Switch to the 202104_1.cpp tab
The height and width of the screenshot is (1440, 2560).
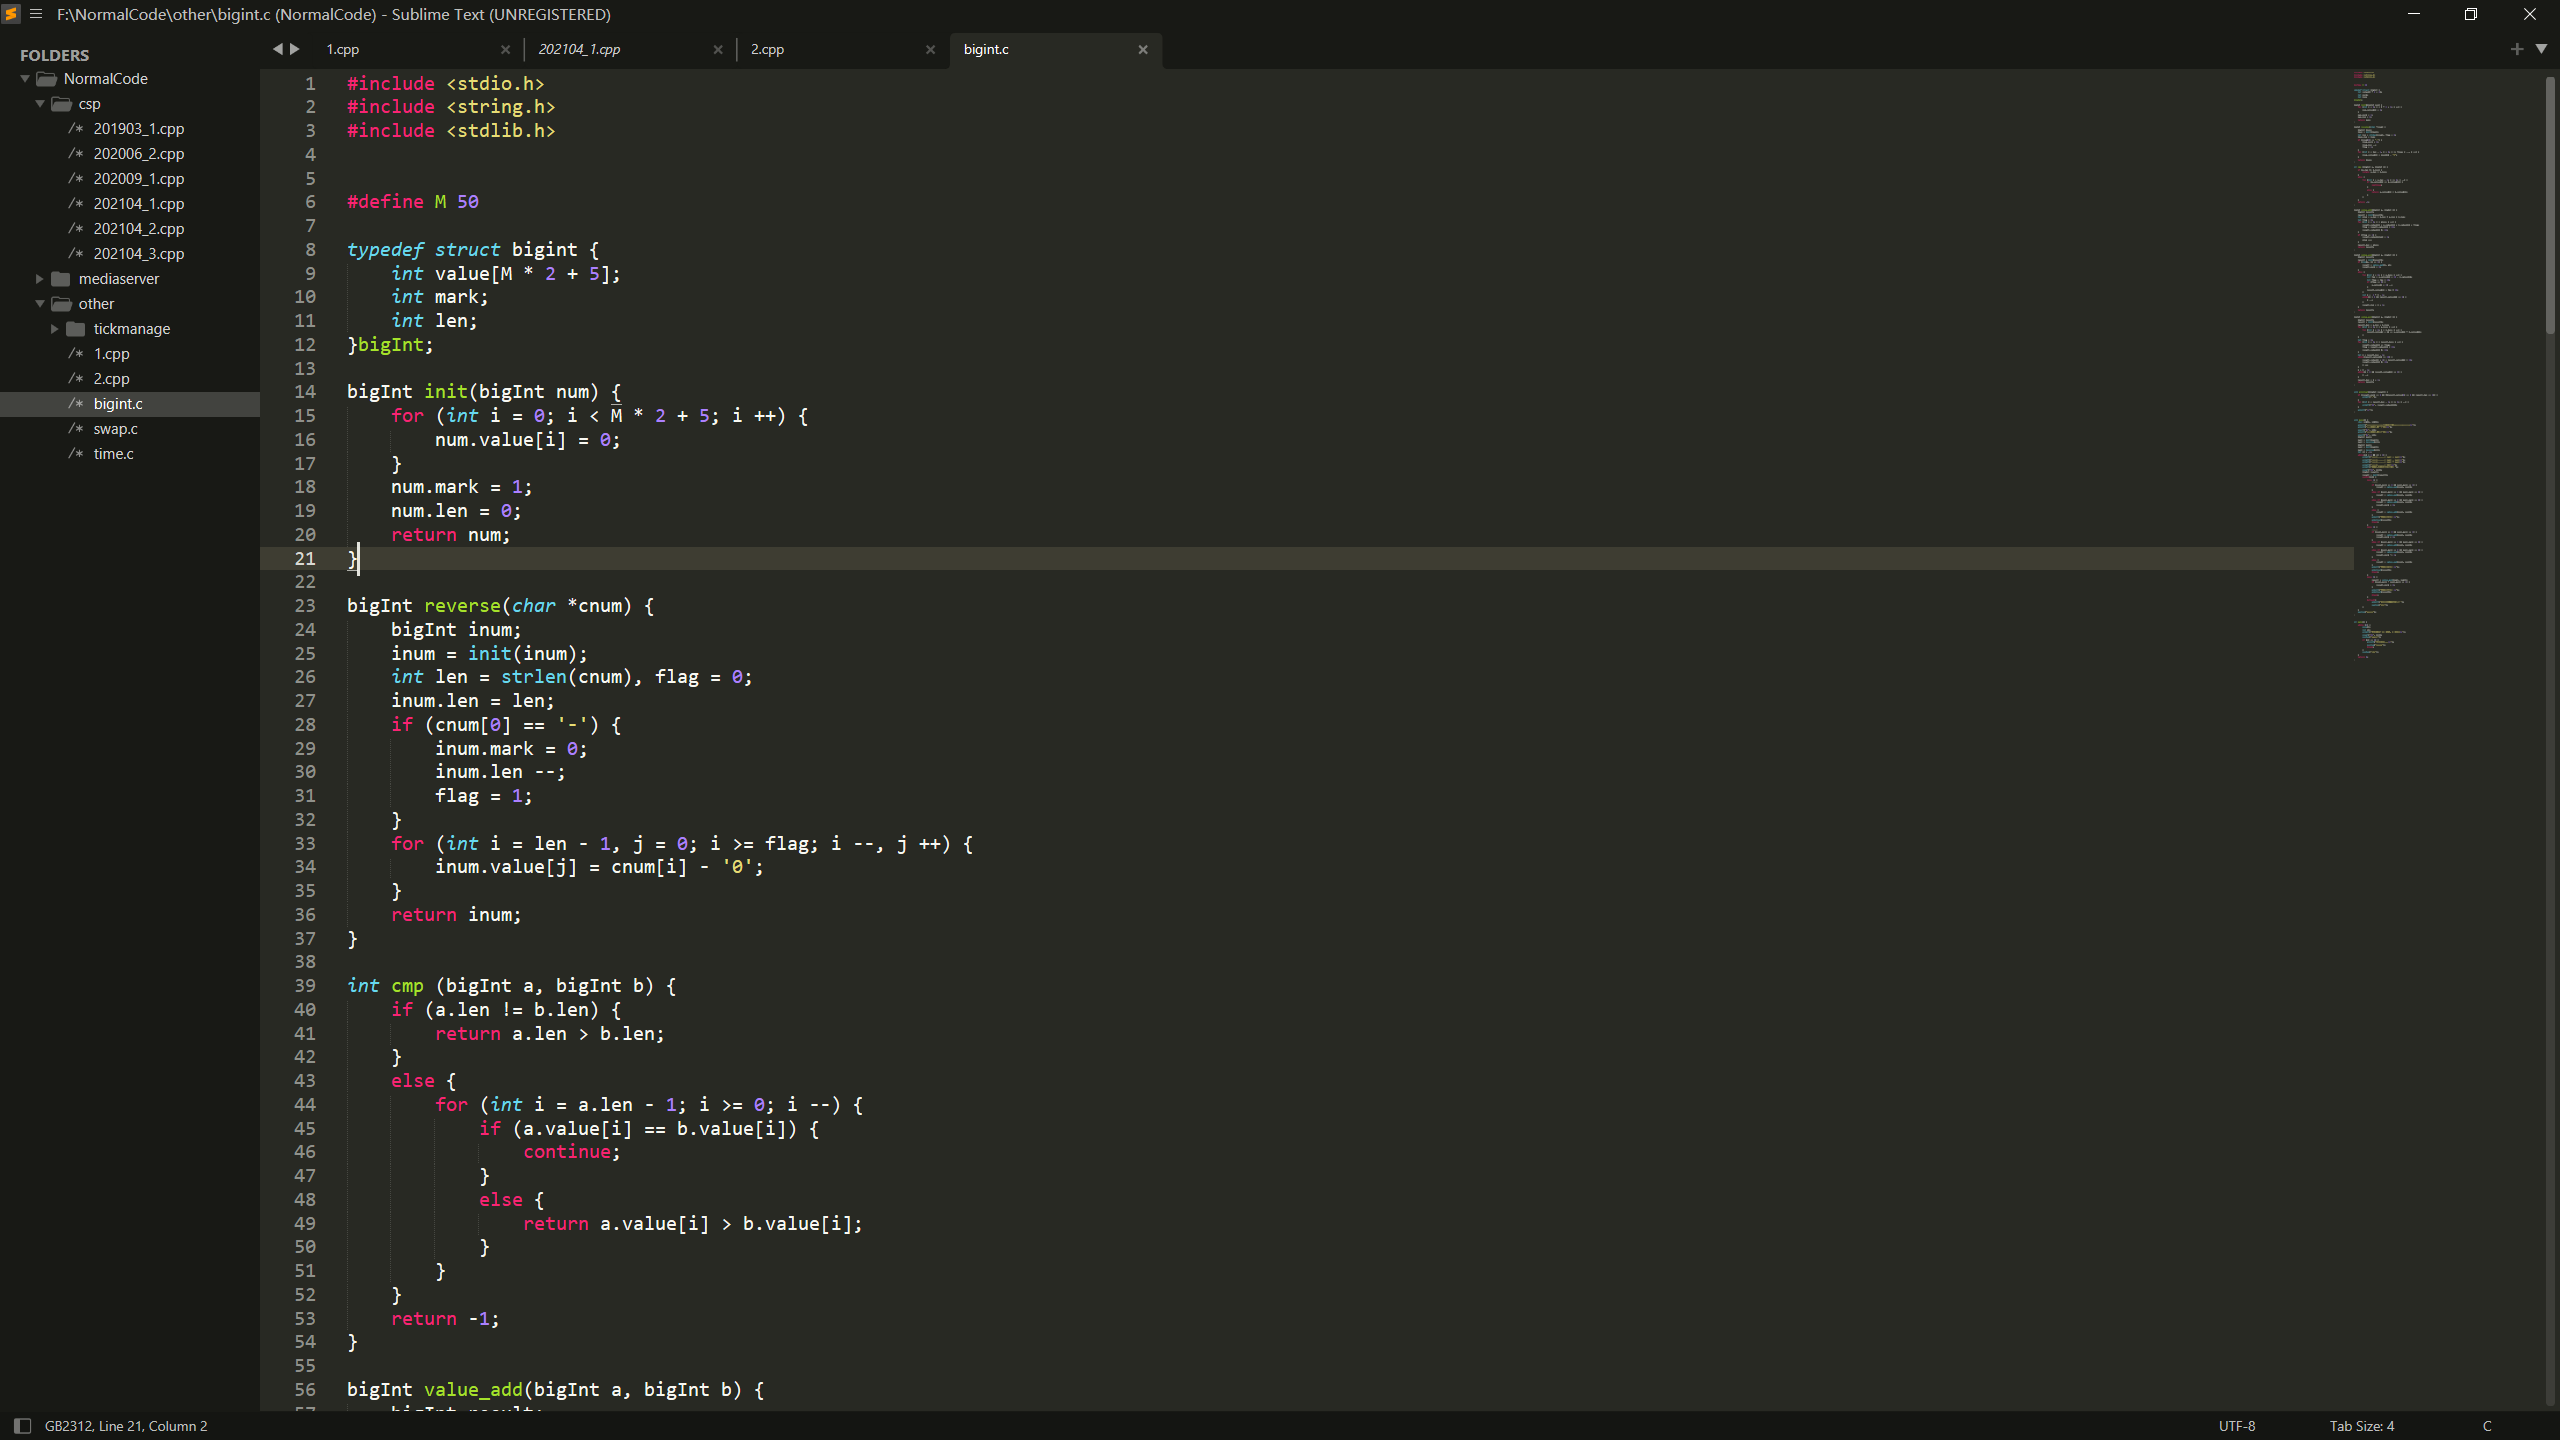point(579,49)
